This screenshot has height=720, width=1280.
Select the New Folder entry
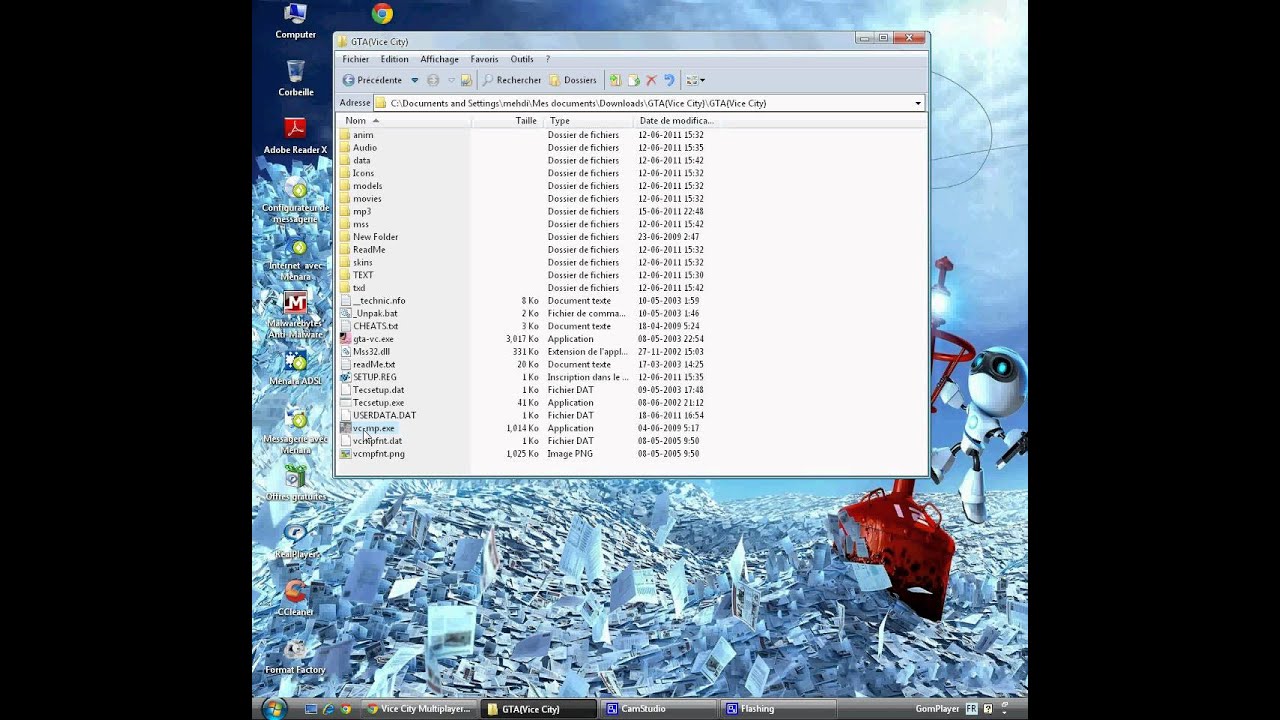369,237
